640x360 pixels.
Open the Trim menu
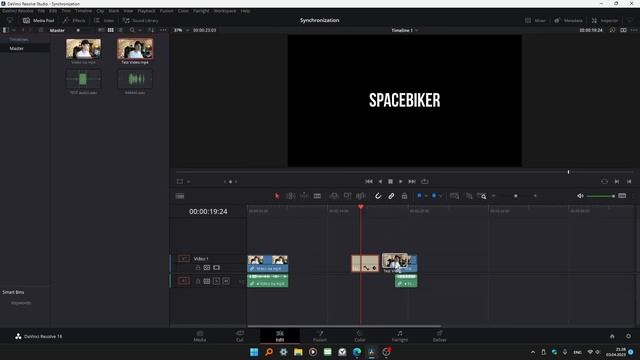tap(66, 11)
